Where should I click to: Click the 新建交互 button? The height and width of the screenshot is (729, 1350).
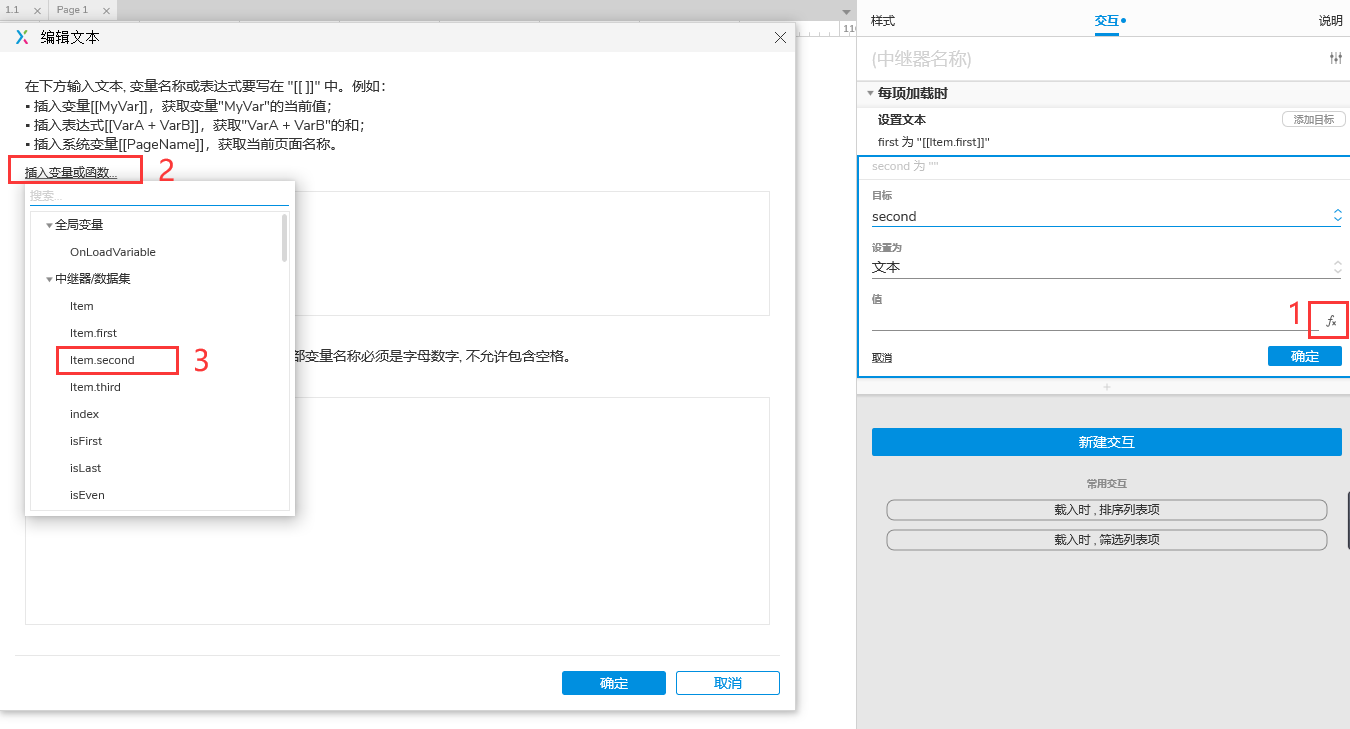point(1107,442)
